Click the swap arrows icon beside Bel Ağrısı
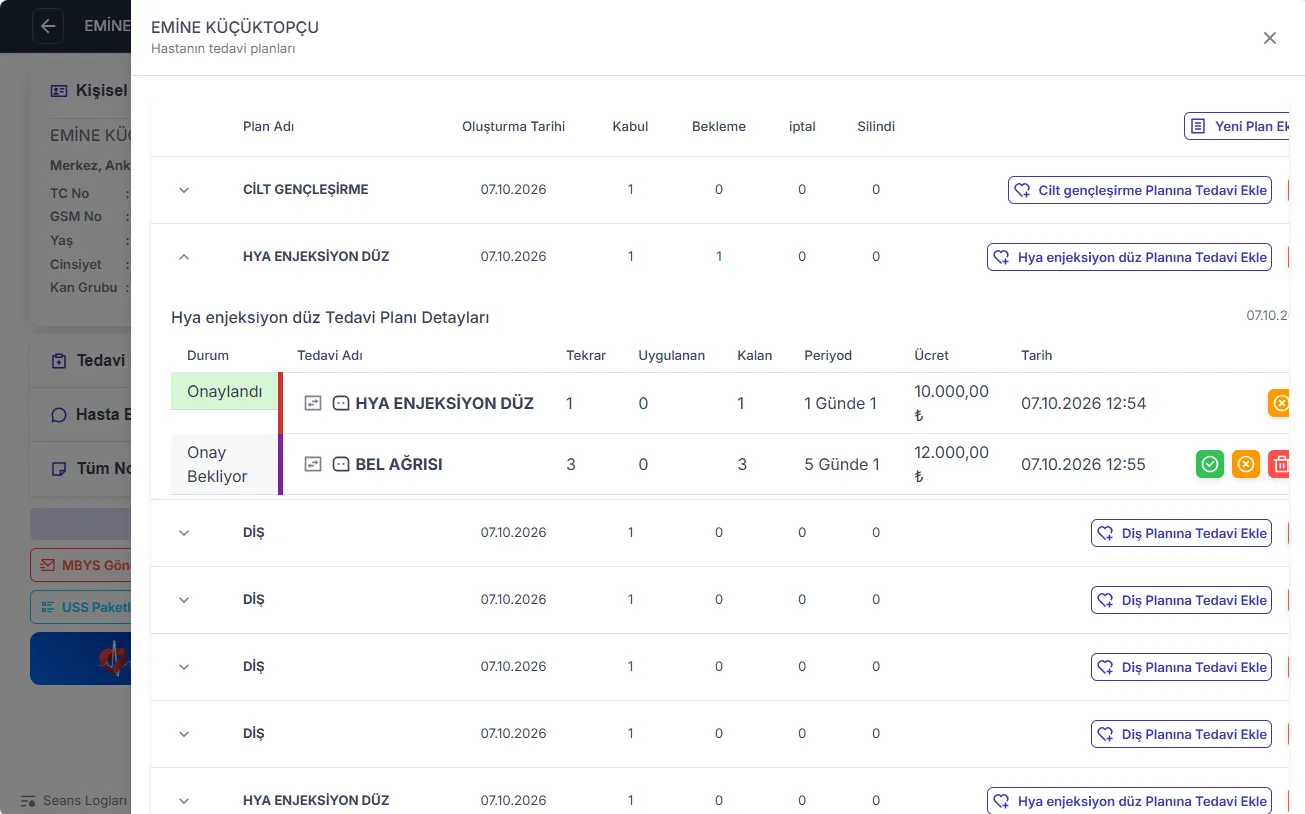The height and width of the screenshot is (814, 1305). click(x=313, y=464)
